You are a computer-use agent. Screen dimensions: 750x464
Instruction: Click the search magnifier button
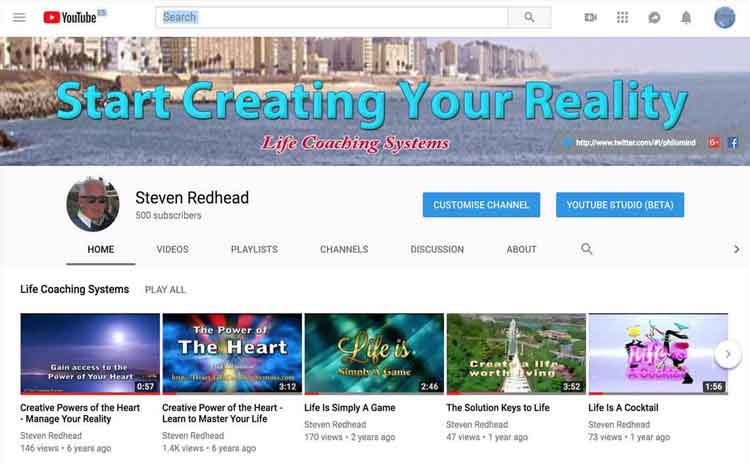pyautogui.click(x=529, y=18)
